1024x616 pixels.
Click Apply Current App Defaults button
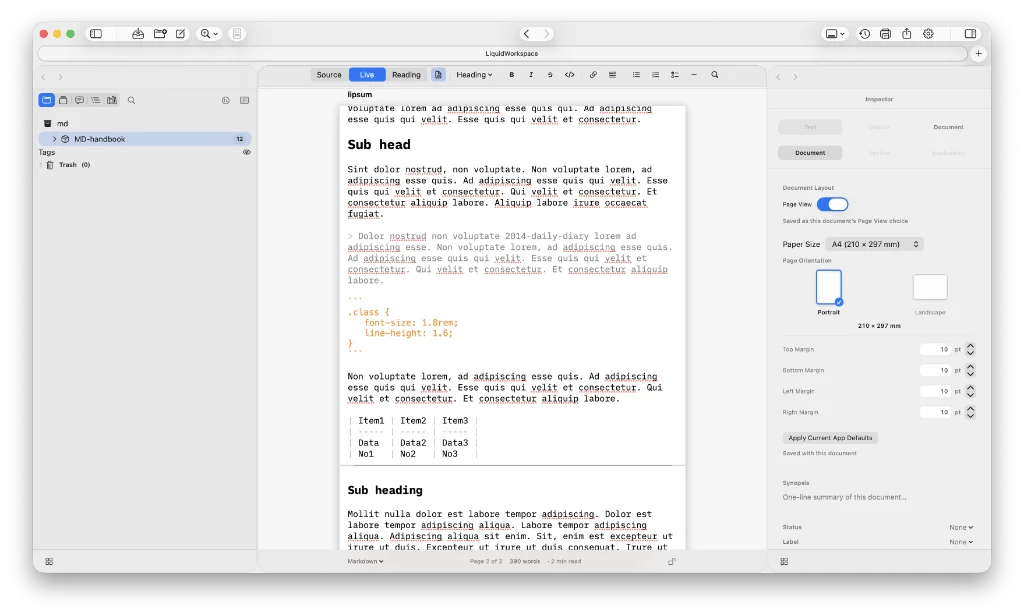pos(830,438)
